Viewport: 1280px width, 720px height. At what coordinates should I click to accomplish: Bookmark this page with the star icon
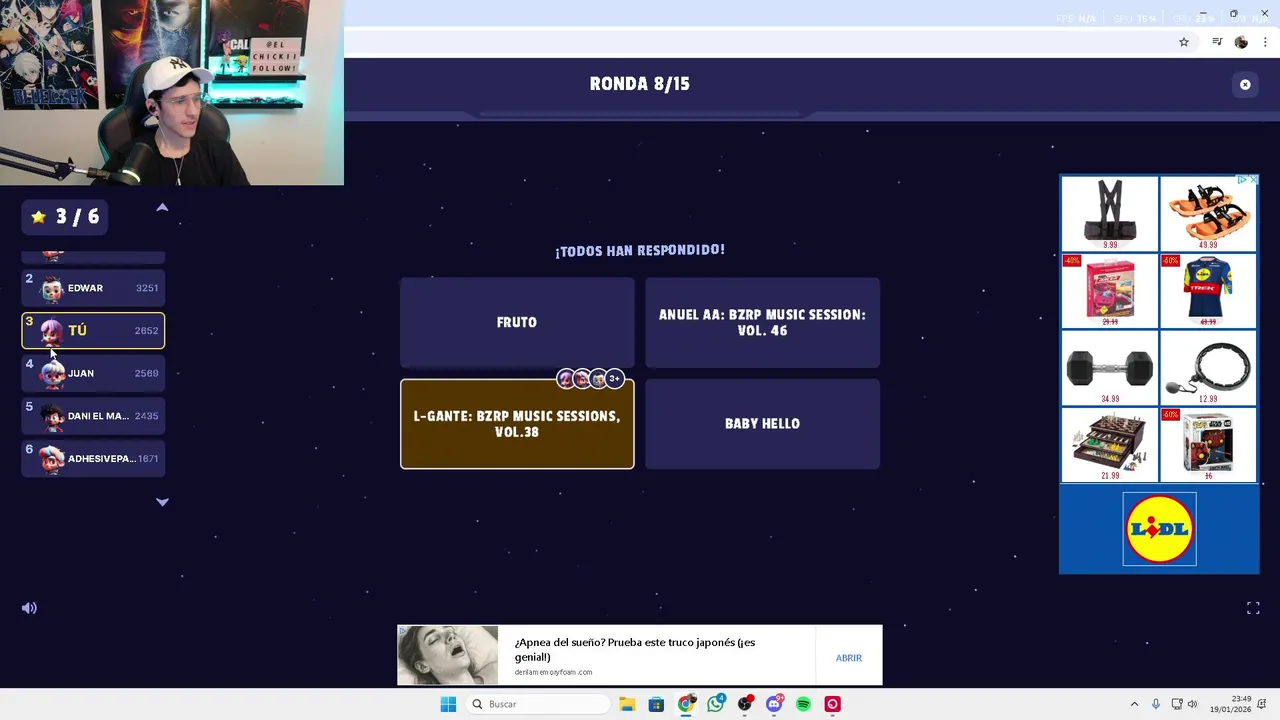click(1184, 42)
